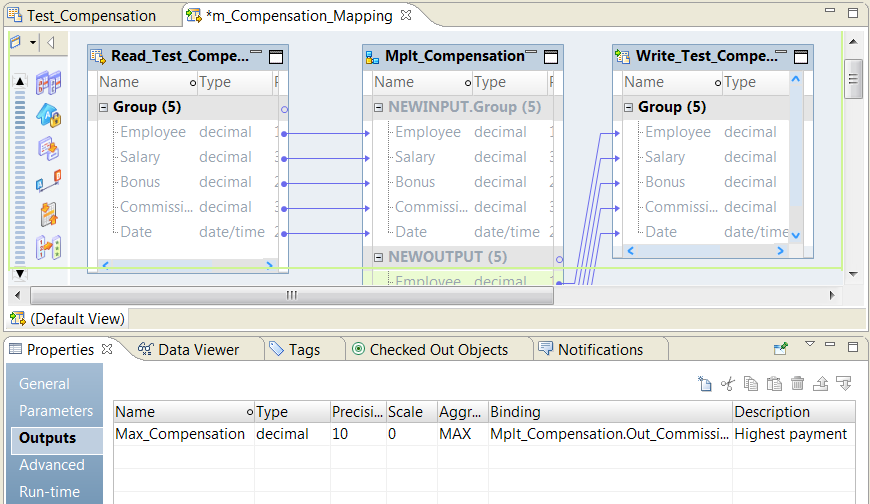Click the Copy icon in Outputs toolbar
The image size is (870, 504).
point(751,383)
